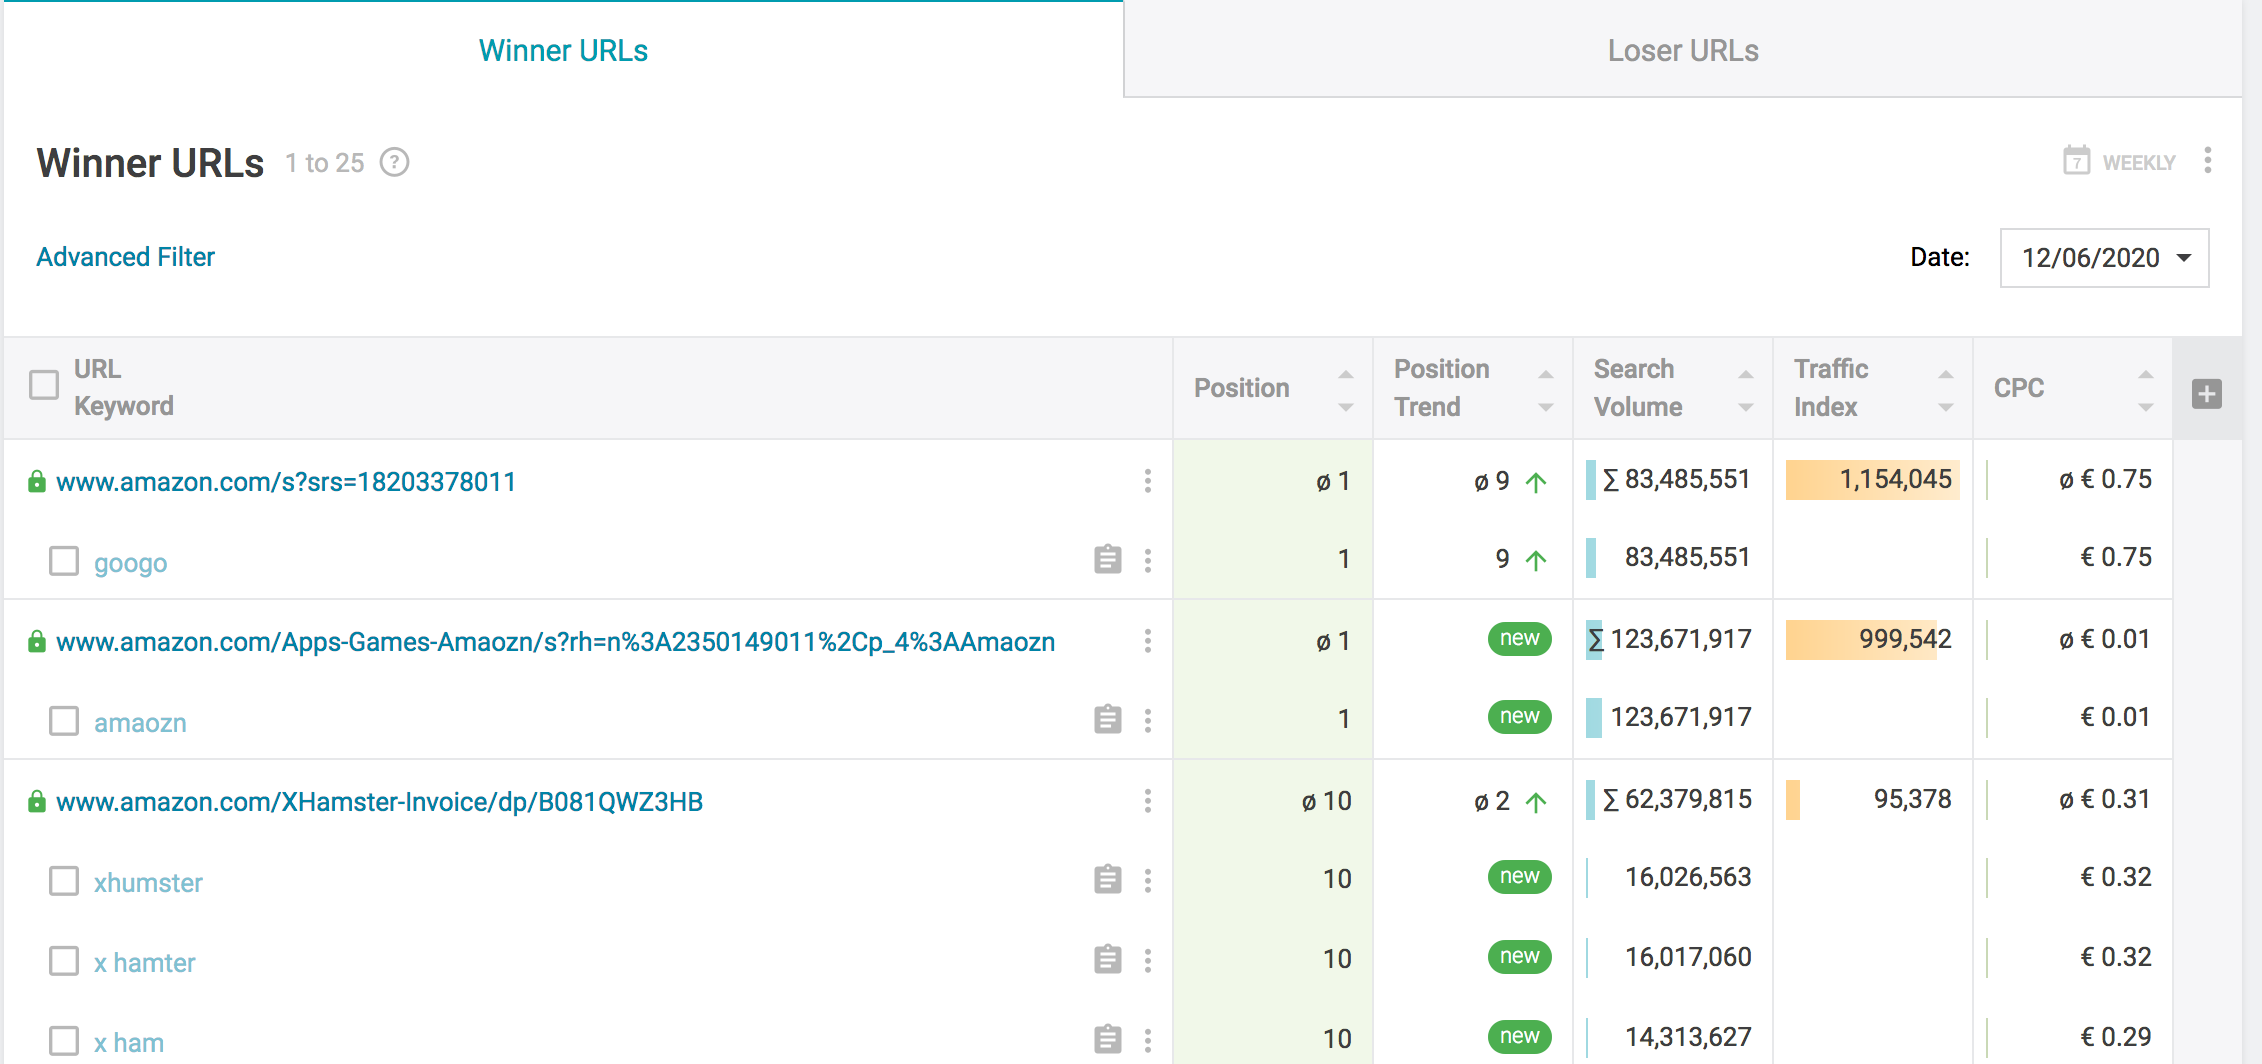
Task: Check the x ham keyword checkbox
Action: pos(64,1041)
